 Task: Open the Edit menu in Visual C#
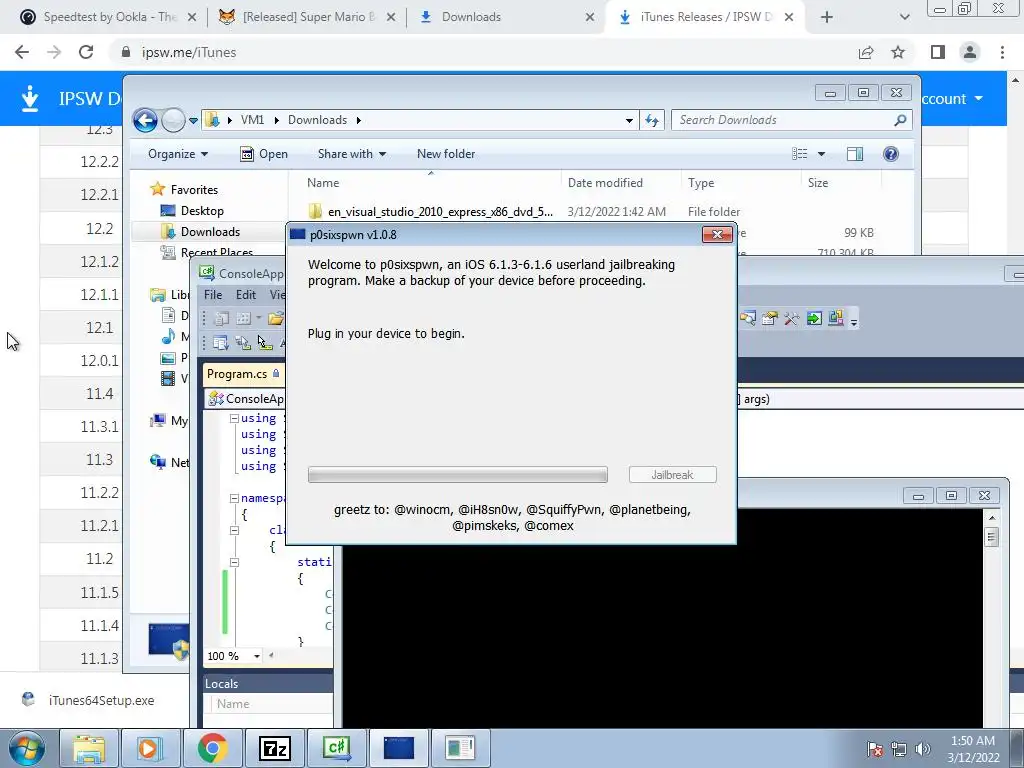246,295
